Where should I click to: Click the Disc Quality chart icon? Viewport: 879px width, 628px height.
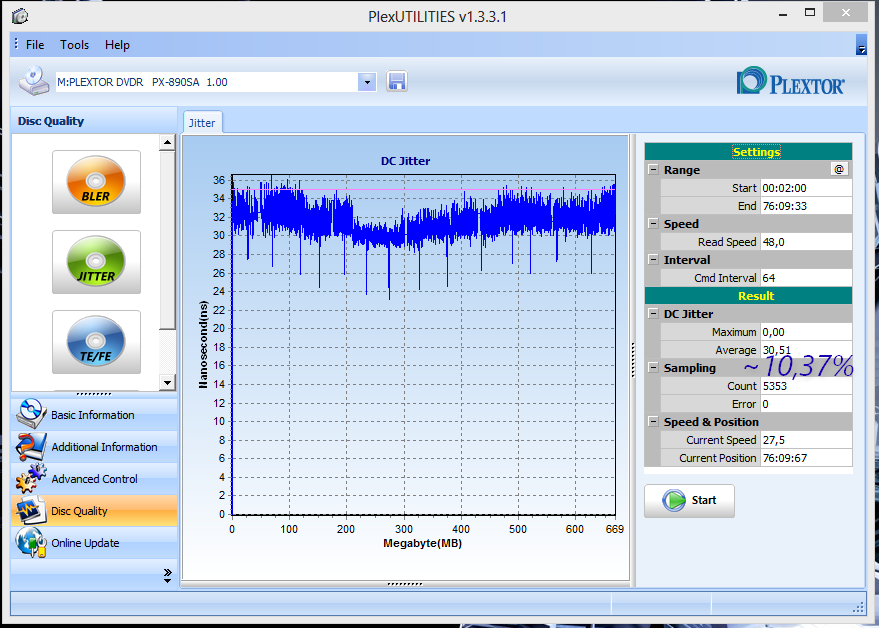(31, 511)
